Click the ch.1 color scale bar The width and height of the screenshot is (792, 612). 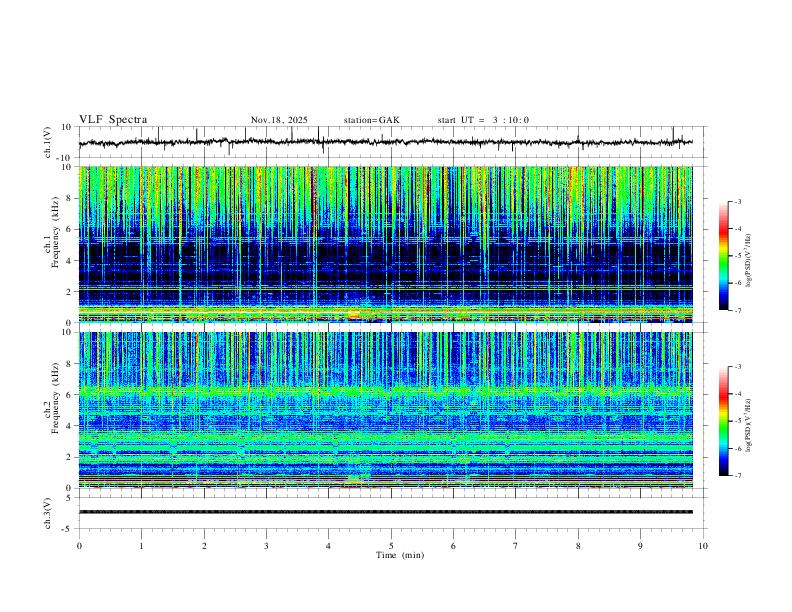tap(723, 256)
